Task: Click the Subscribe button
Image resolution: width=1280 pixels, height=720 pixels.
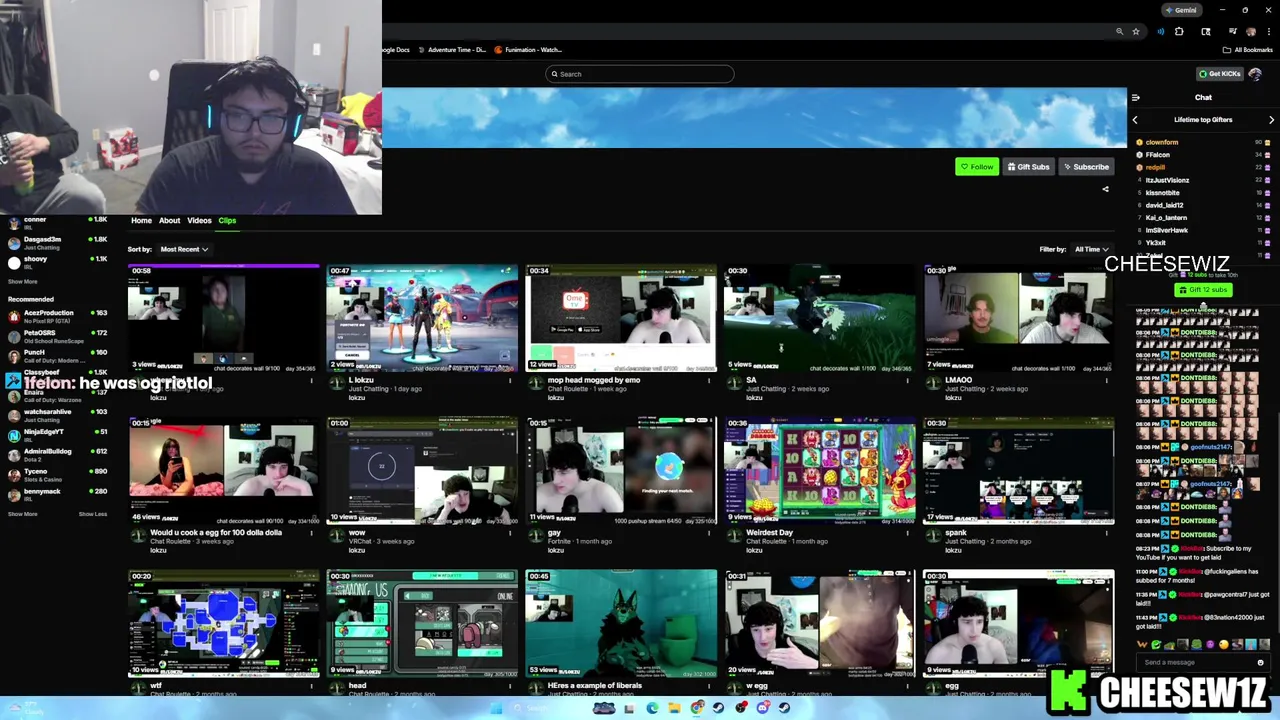Action: 1086,167
